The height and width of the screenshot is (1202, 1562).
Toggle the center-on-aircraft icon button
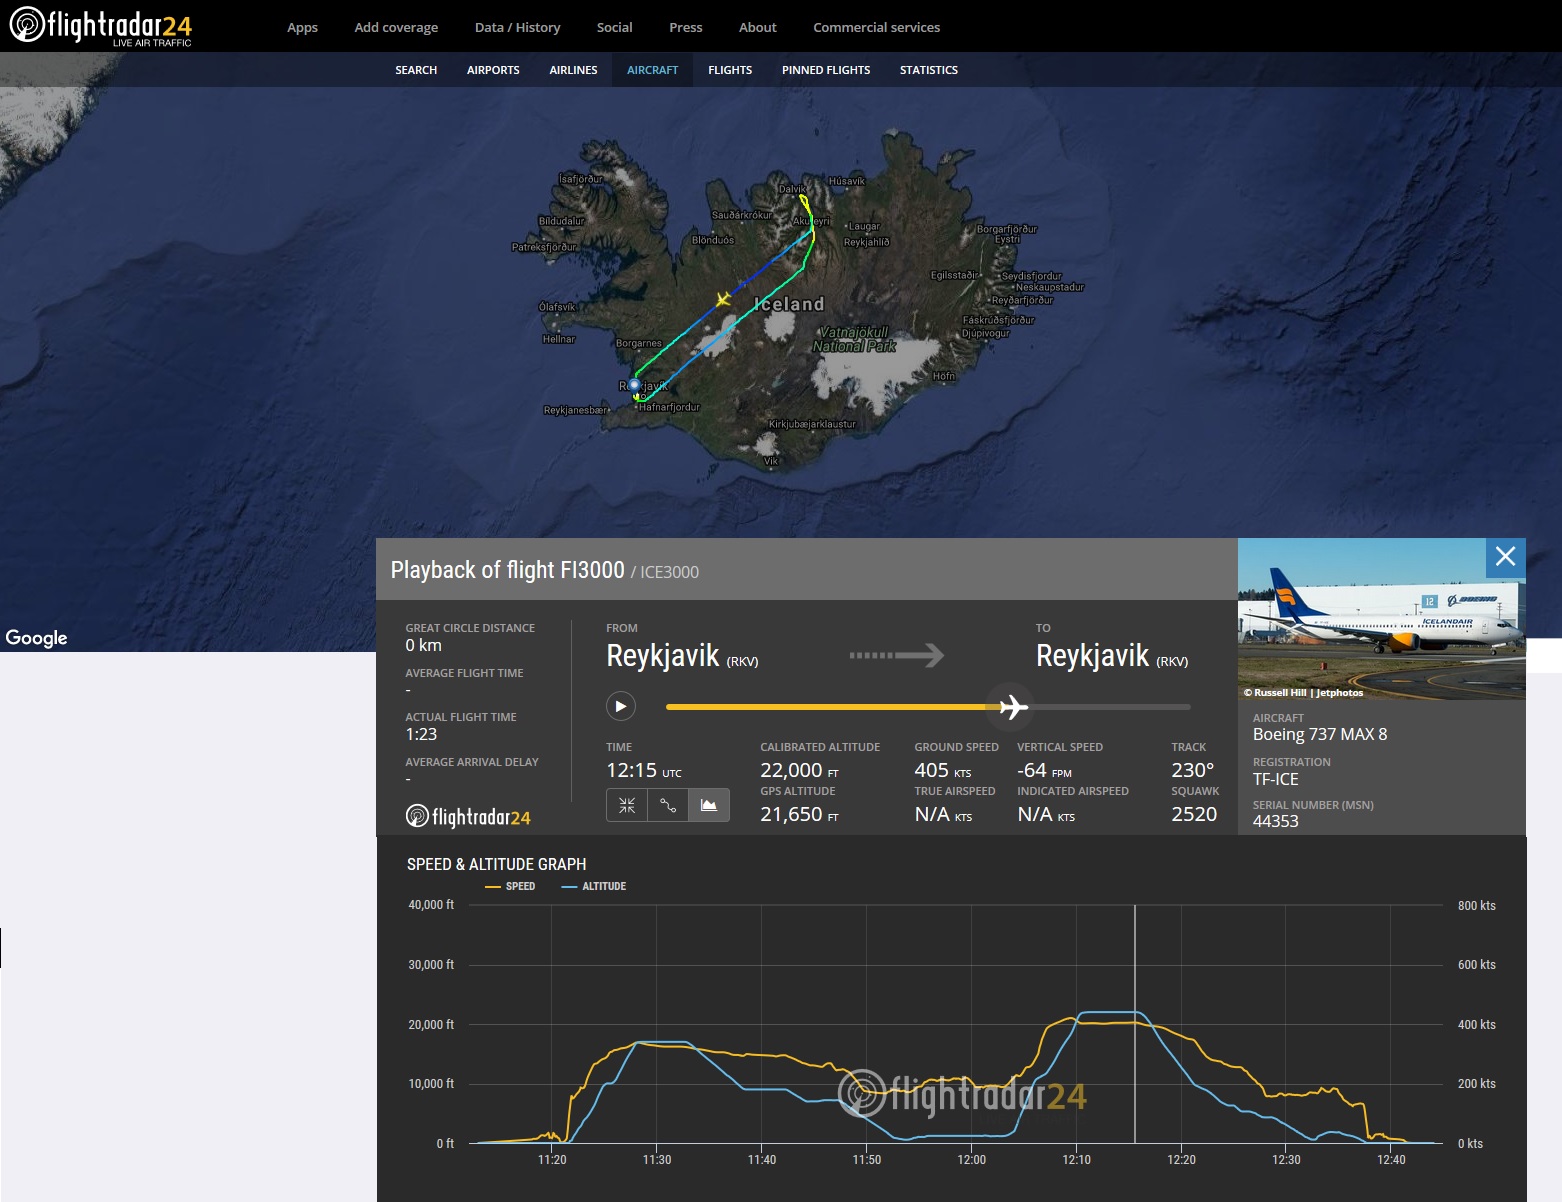[x=627, y=805]
